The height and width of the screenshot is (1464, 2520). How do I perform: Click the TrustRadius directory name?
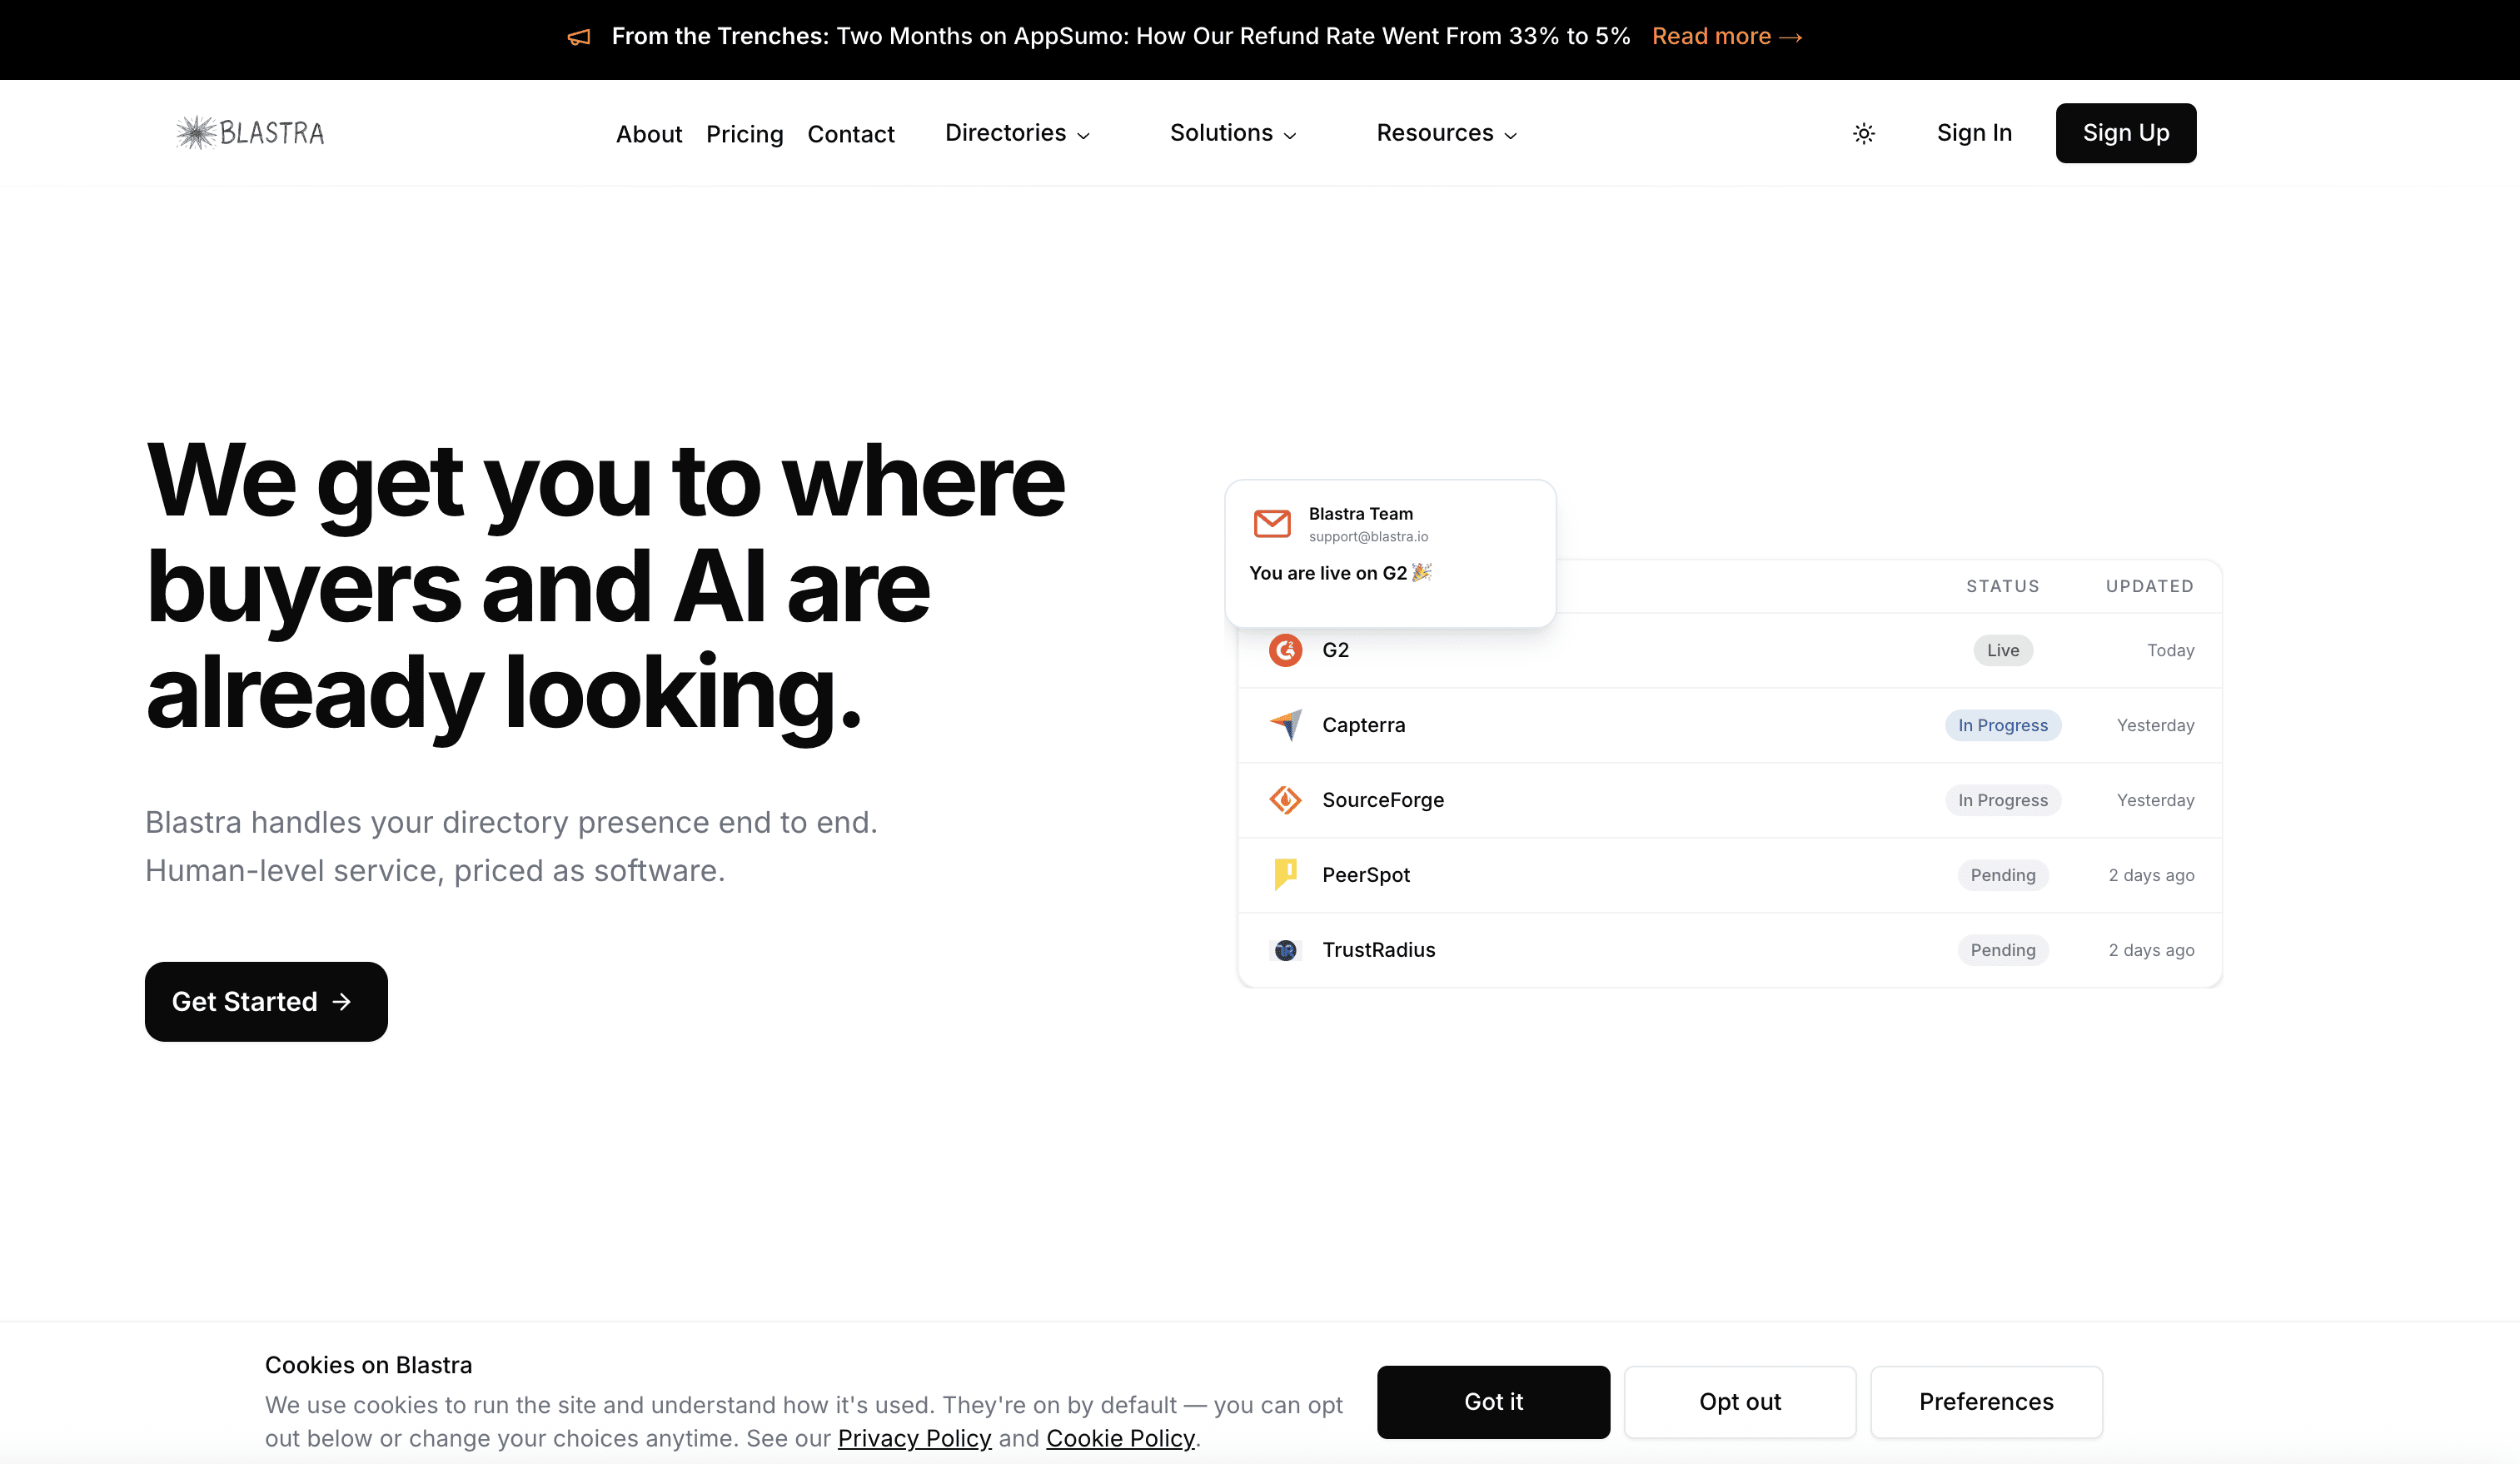pyautogui.click(x=1379, y=950)
